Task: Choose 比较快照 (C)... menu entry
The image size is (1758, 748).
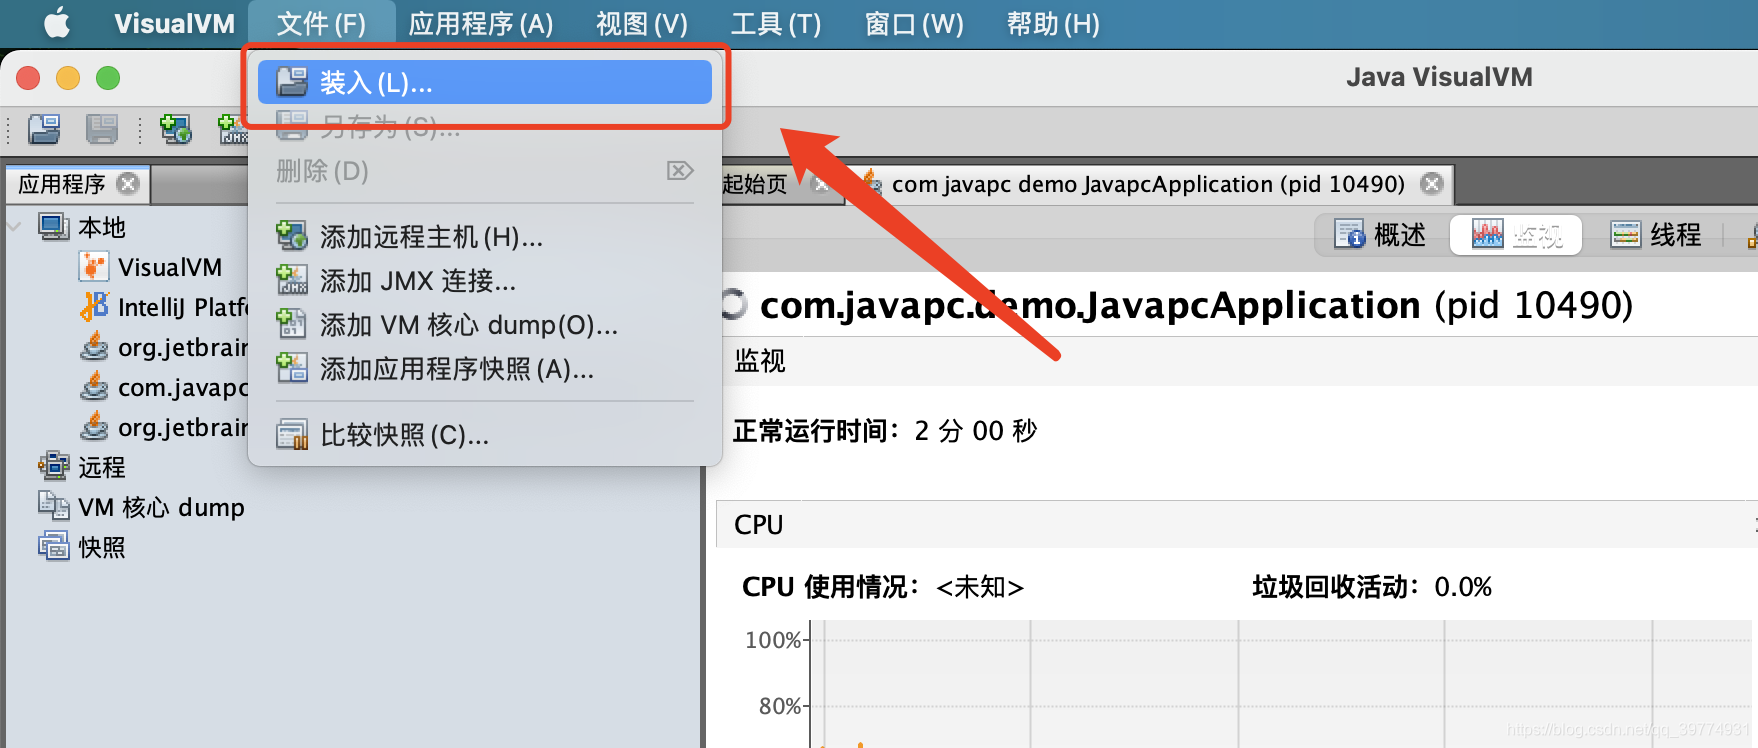Action: point(485,435)
